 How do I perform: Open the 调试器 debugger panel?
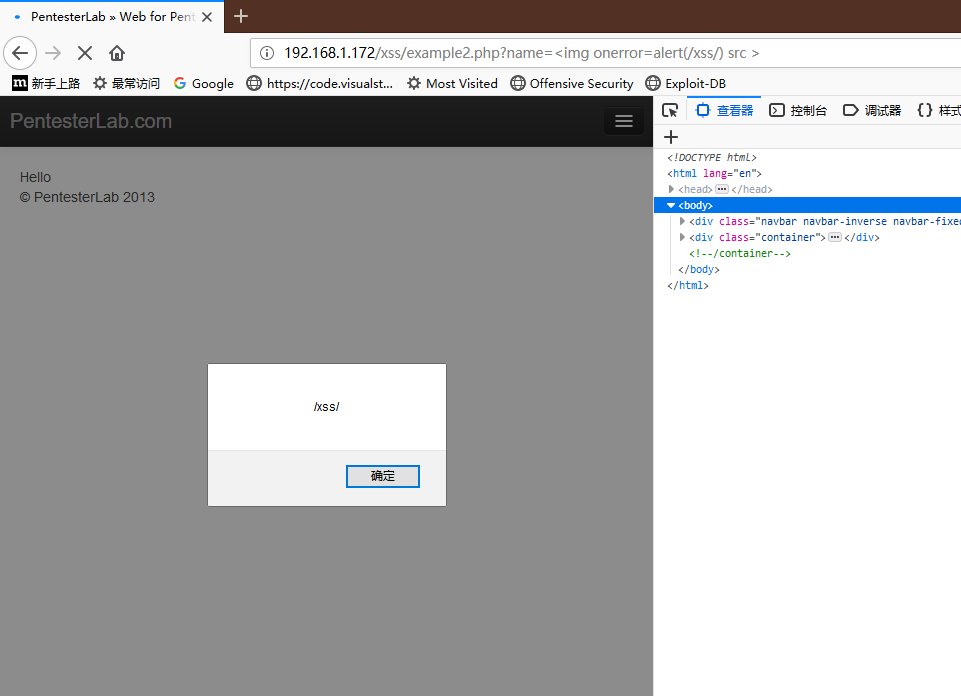pos(873,110)
